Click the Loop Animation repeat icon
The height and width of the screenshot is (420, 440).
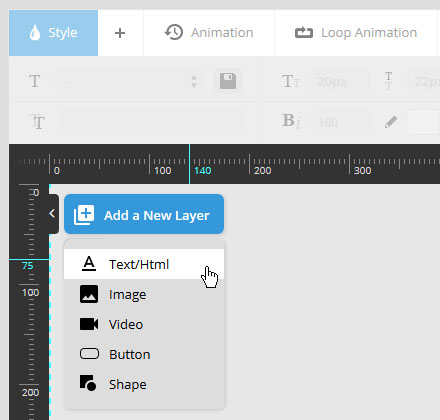tap(304, 33)
